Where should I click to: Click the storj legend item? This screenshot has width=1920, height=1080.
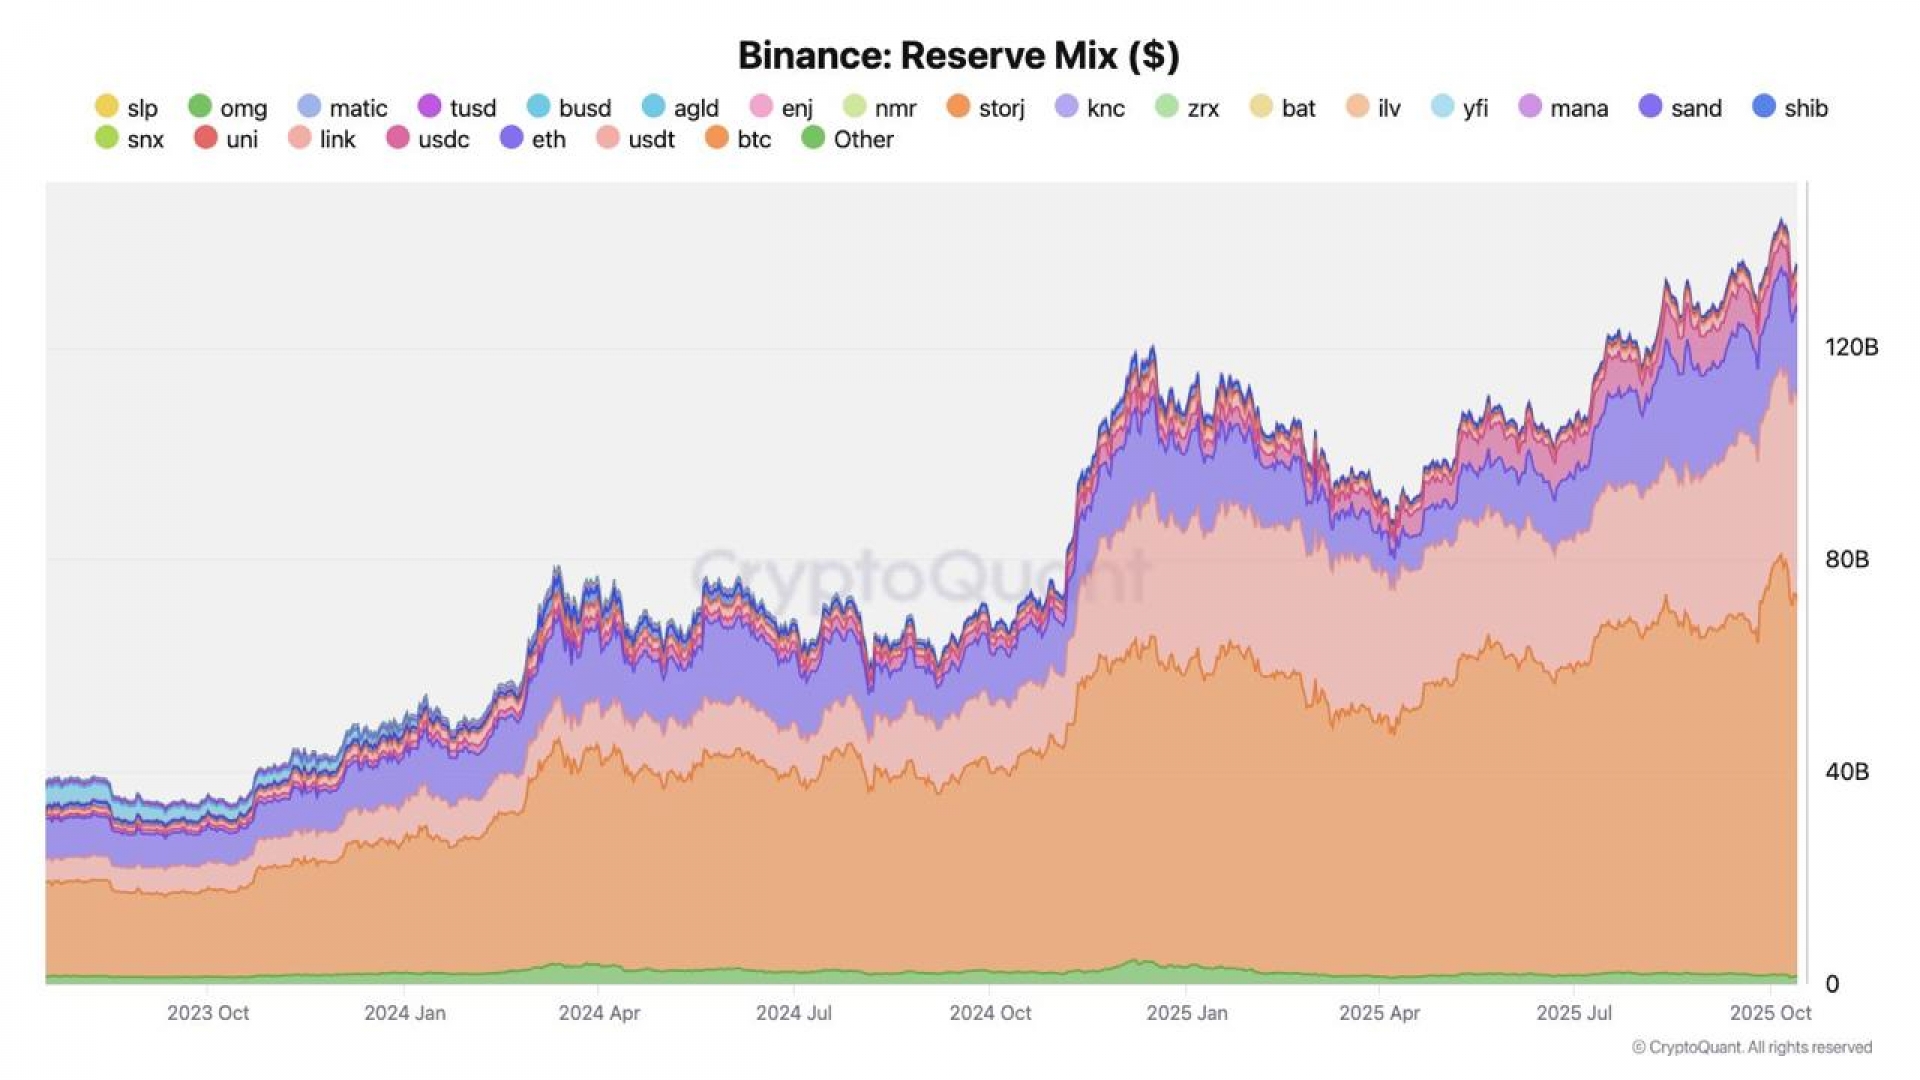pos(986,107)
